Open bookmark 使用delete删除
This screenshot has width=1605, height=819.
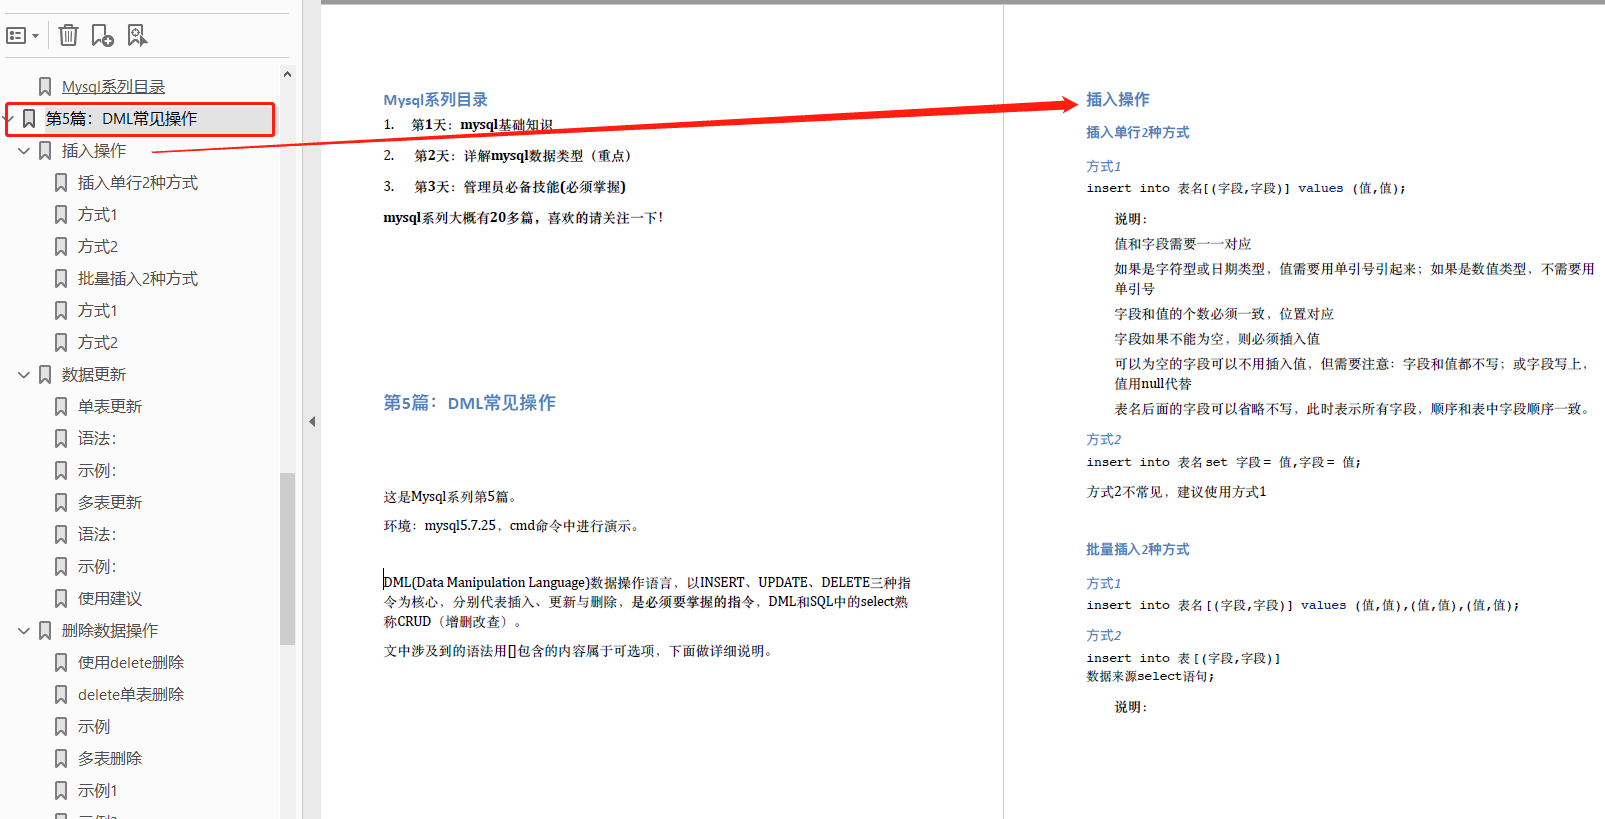(x=131, y=663)
